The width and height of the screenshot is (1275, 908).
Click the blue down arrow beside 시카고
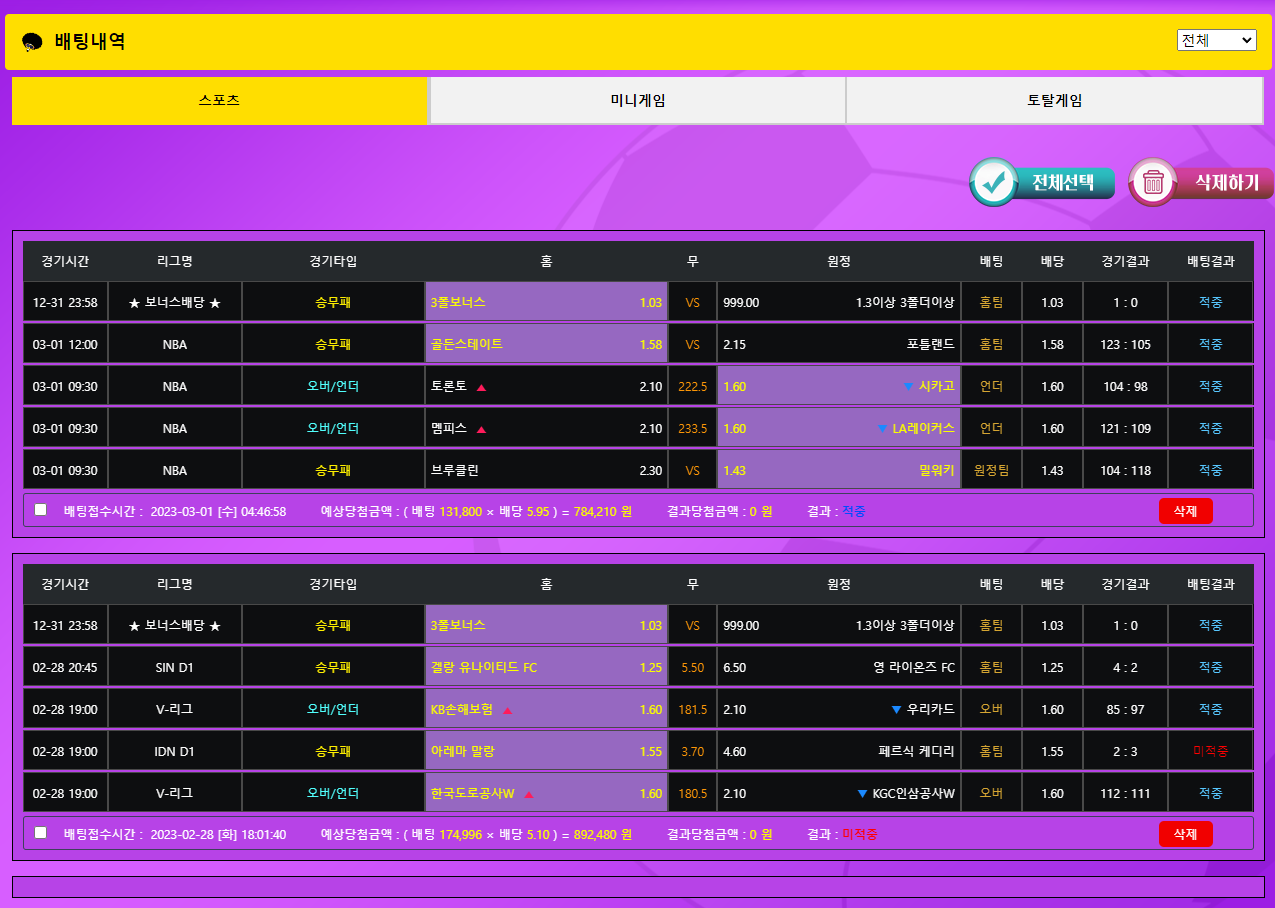click(x=908, y=387)
